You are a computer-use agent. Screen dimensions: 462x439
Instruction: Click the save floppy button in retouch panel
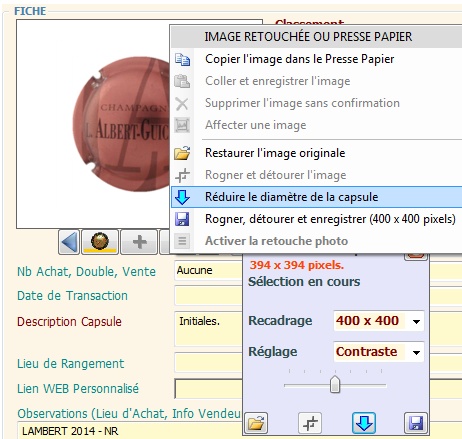coord(416,423)
